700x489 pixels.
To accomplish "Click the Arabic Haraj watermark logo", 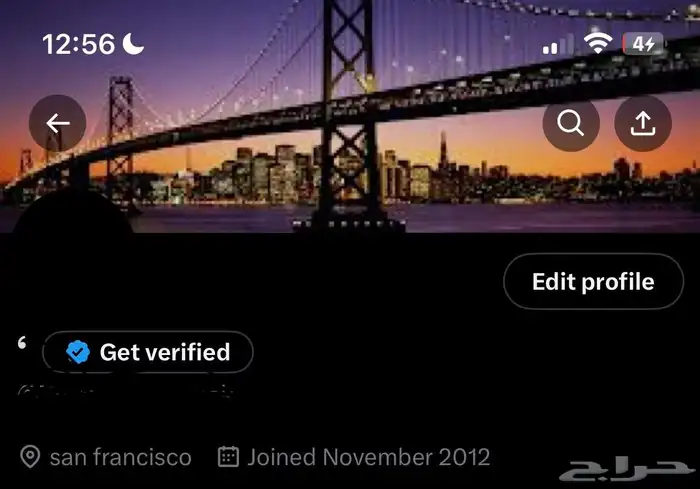I will (x=627, y=470).
